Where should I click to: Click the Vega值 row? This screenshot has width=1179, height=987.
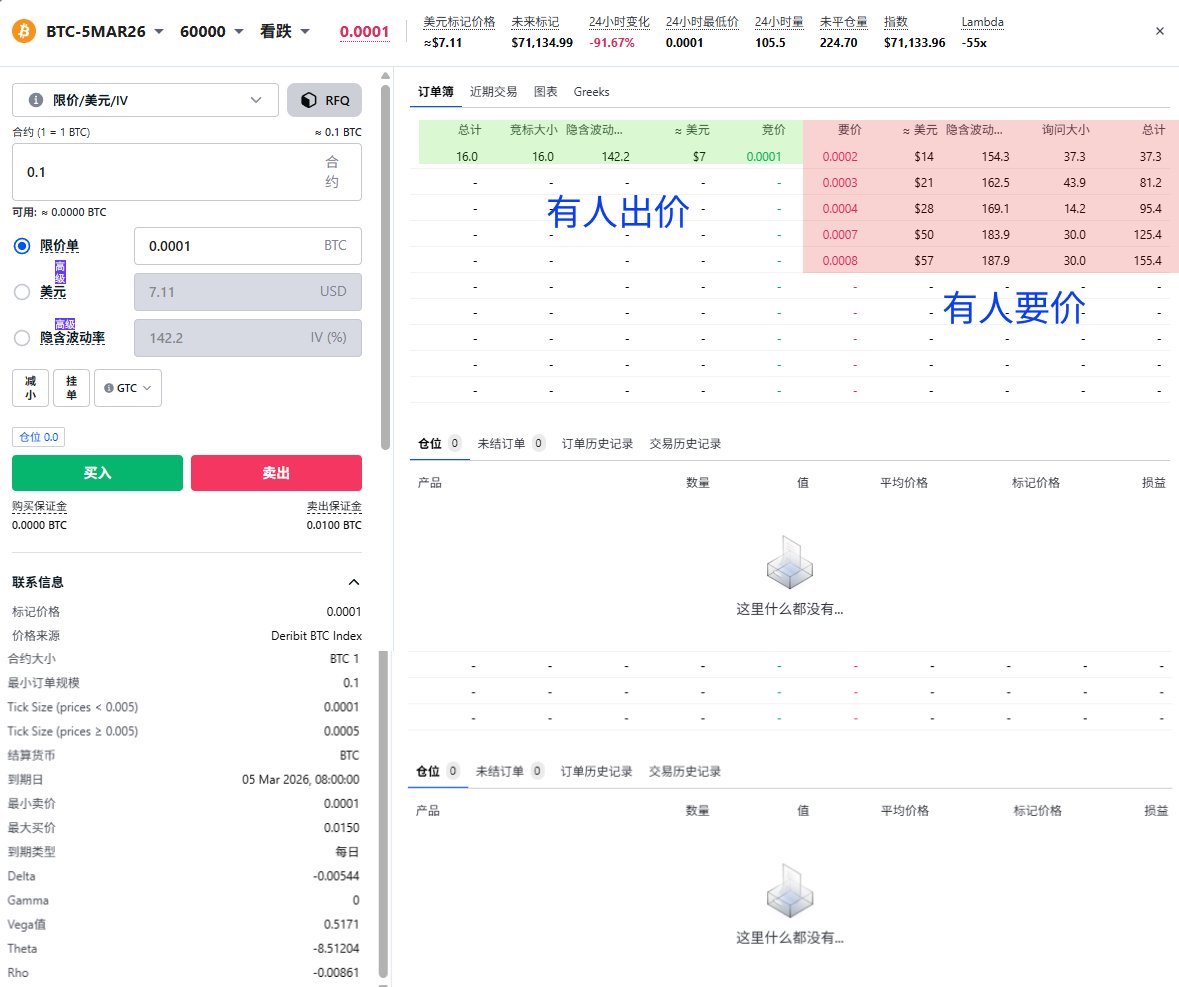click(x=183, y=924)
